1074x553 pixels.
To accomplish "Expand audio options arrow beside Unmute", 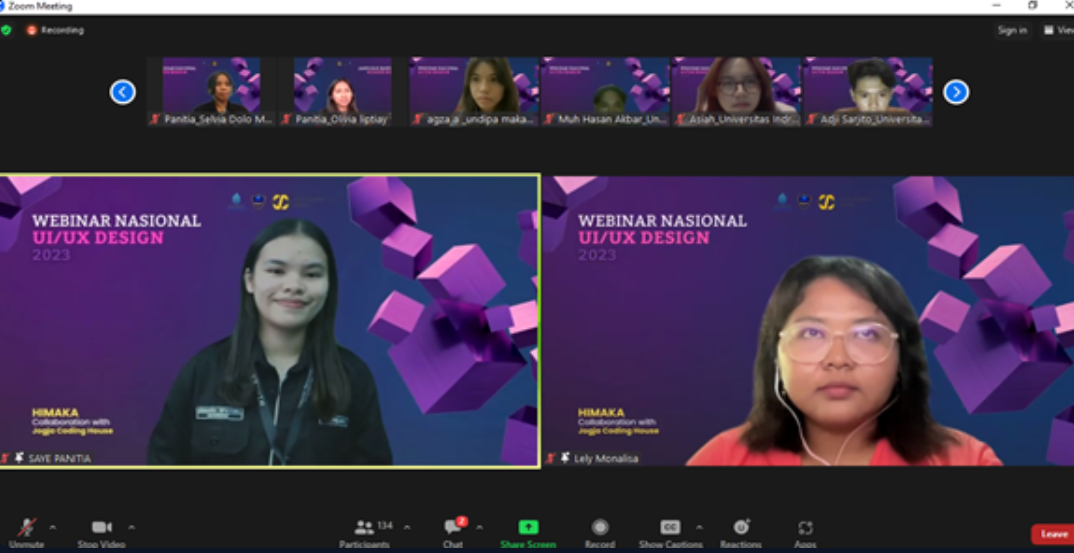I will pos(53,527).
